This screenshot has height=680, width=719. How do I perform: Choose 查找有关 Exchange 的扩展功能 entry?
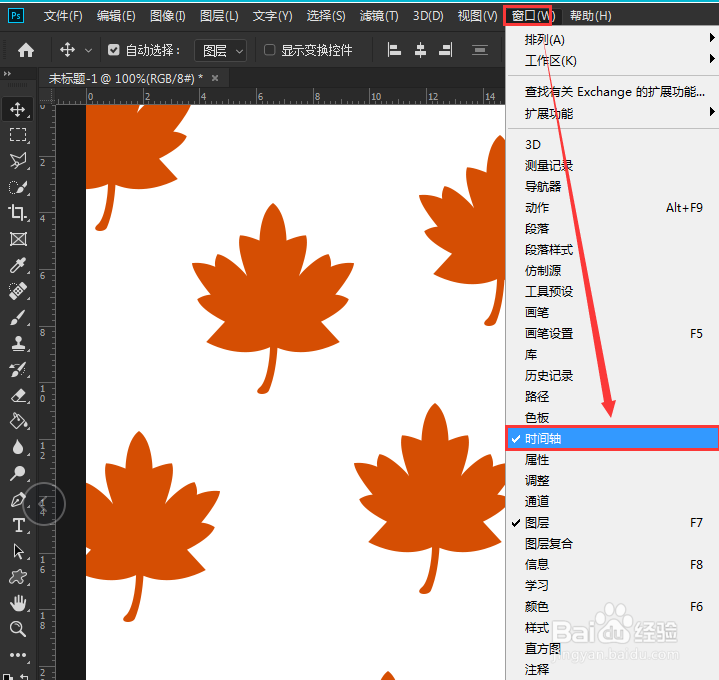(x=612, y=92)
